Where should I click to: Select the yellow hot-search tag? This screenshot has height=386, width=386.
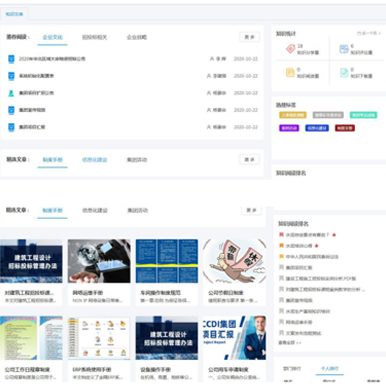pyautogui.click(x=293, y=115)
